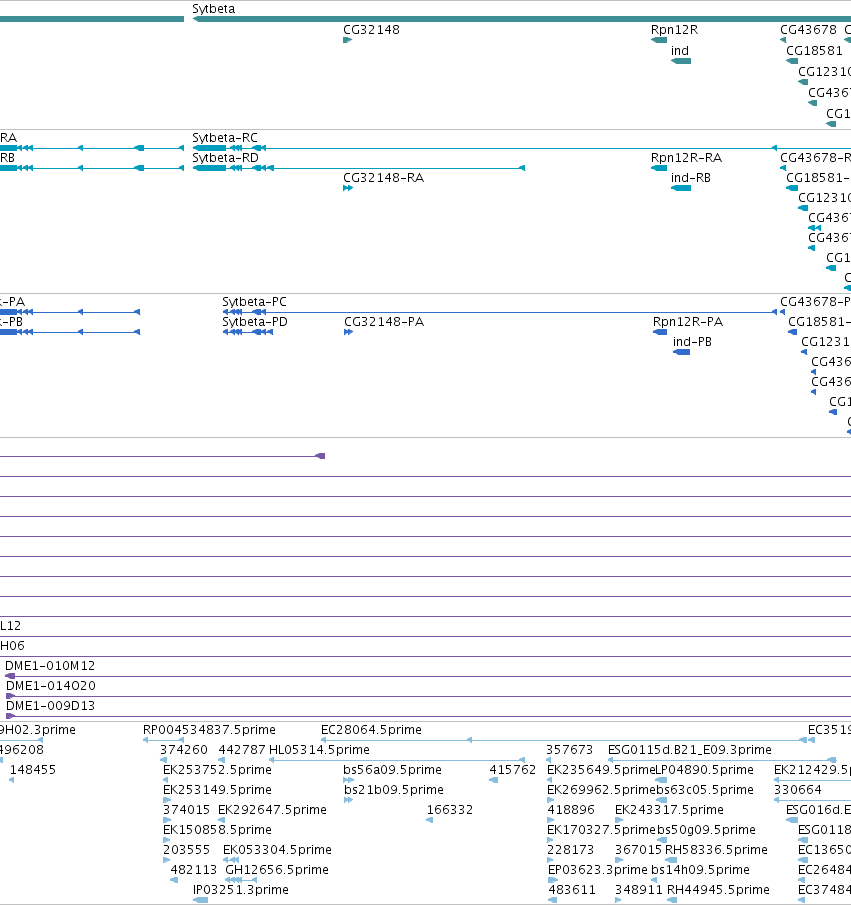The height and width of the screenshot is (905, 851).
Task: Click EST entry 442787
Action: [242, 750]
